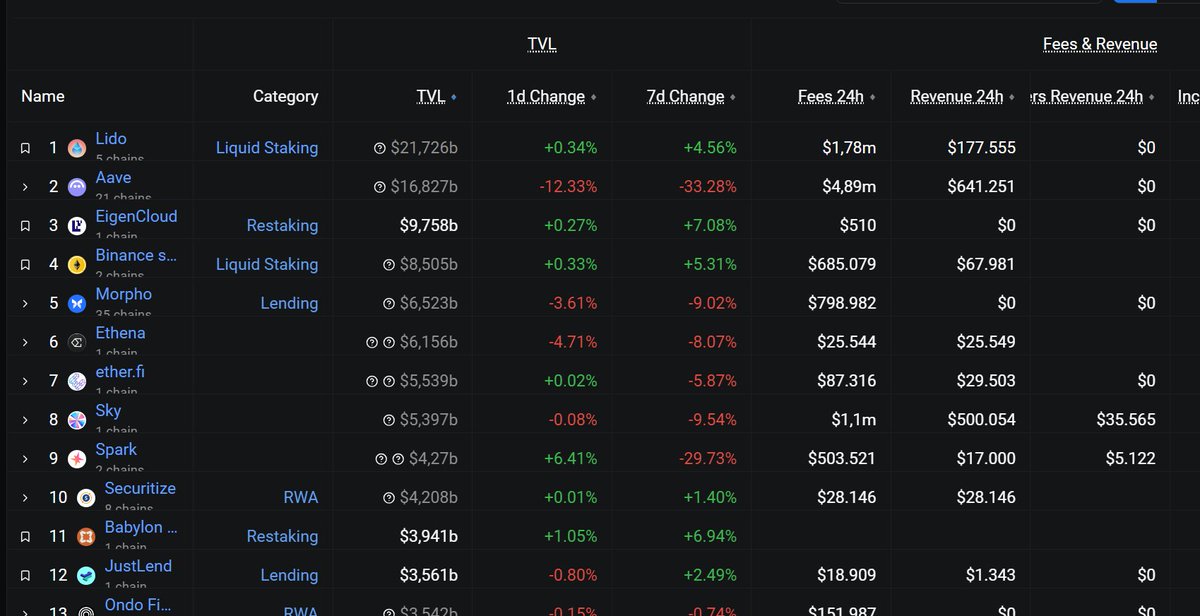The image size is (1200, 616).
Task: Toggle the bookmark for EigenCloud
Action: click(25, 226)
